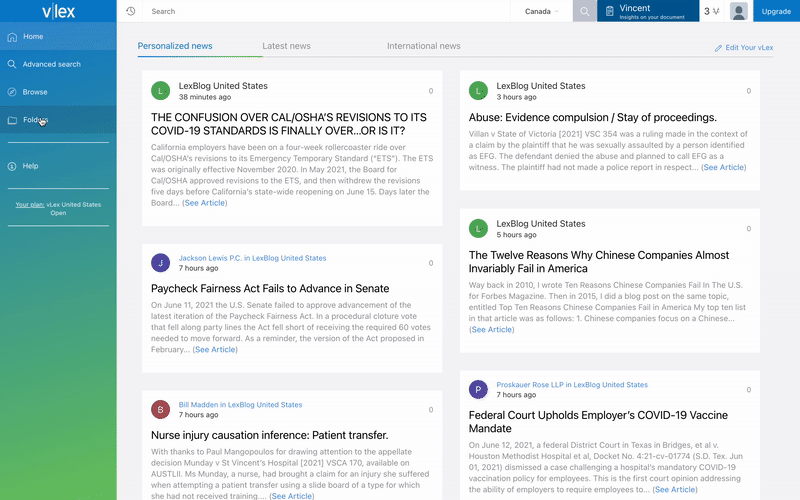Click counter on Cal/OSHA card

click(431, 91)
